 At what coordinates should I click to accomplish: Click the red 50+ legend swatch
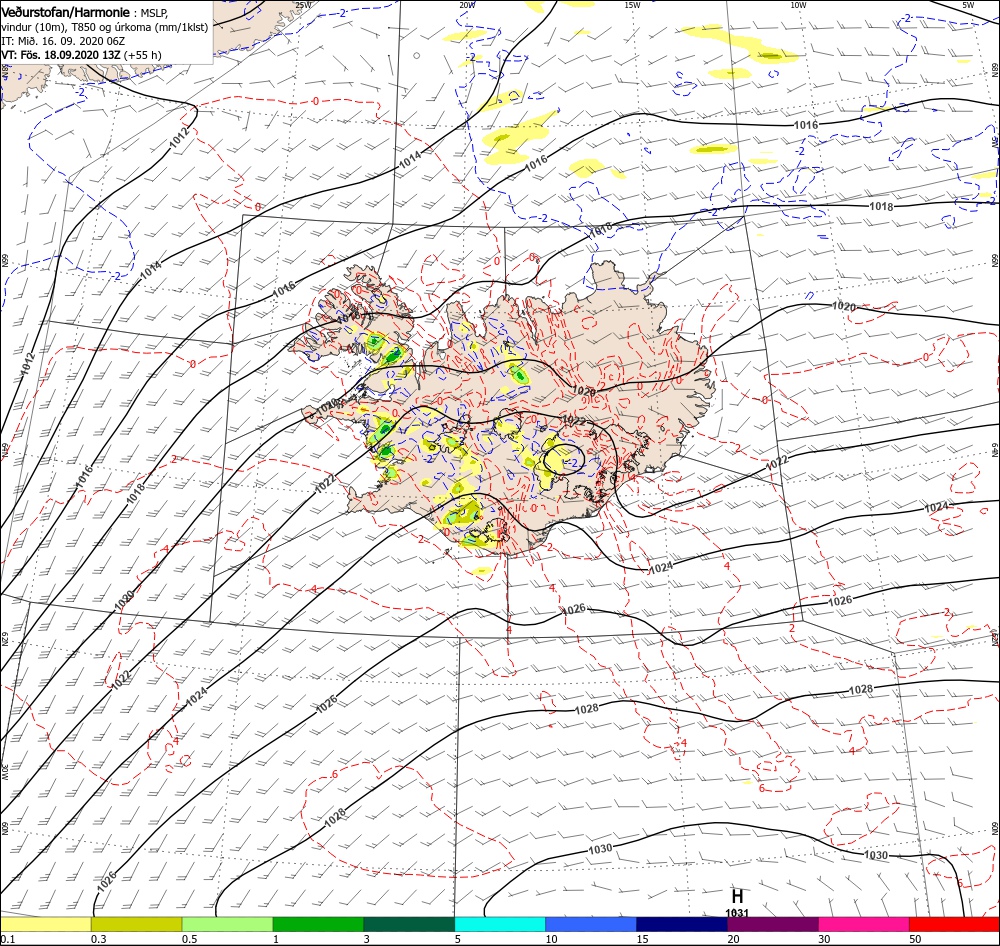pos(955,925)
